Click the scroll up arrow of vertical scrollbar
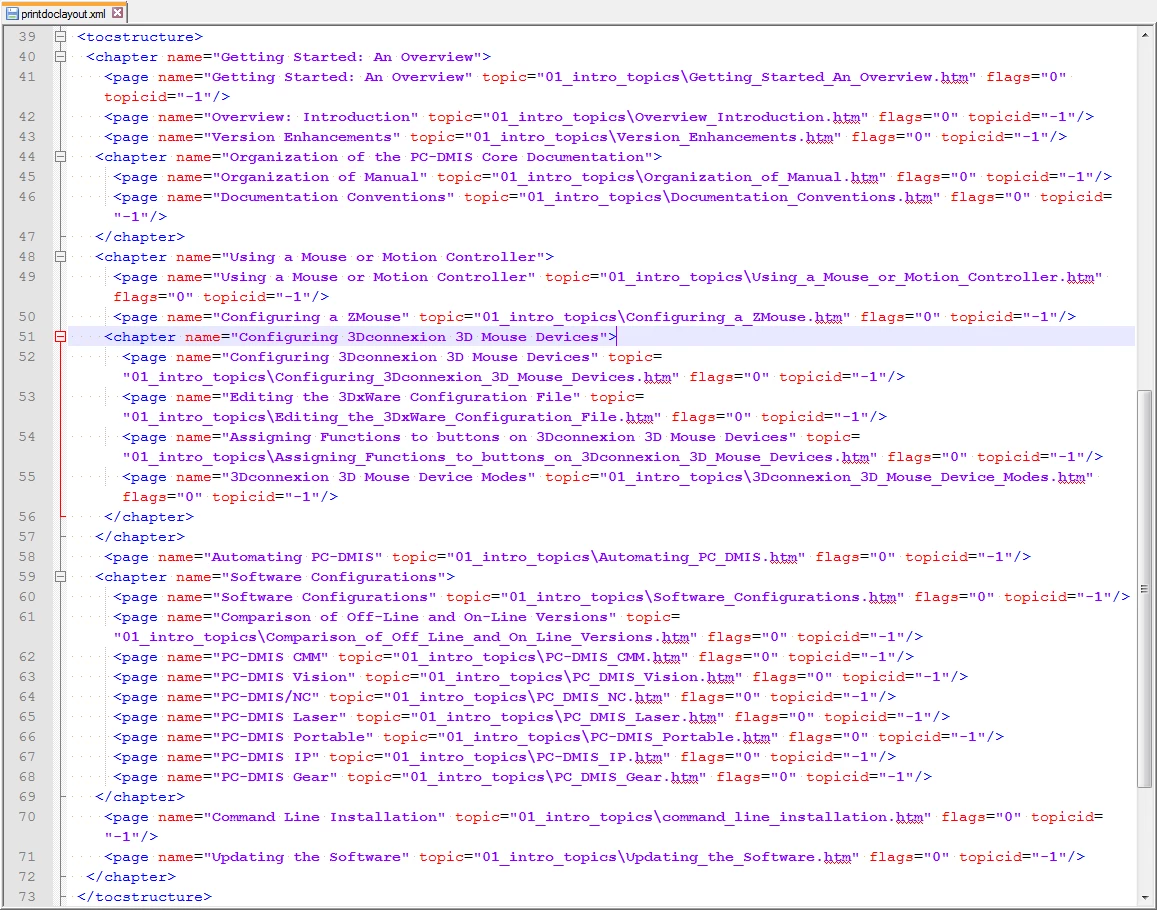This screenshot has width=1157, height=910. (x=1144, y=34)
